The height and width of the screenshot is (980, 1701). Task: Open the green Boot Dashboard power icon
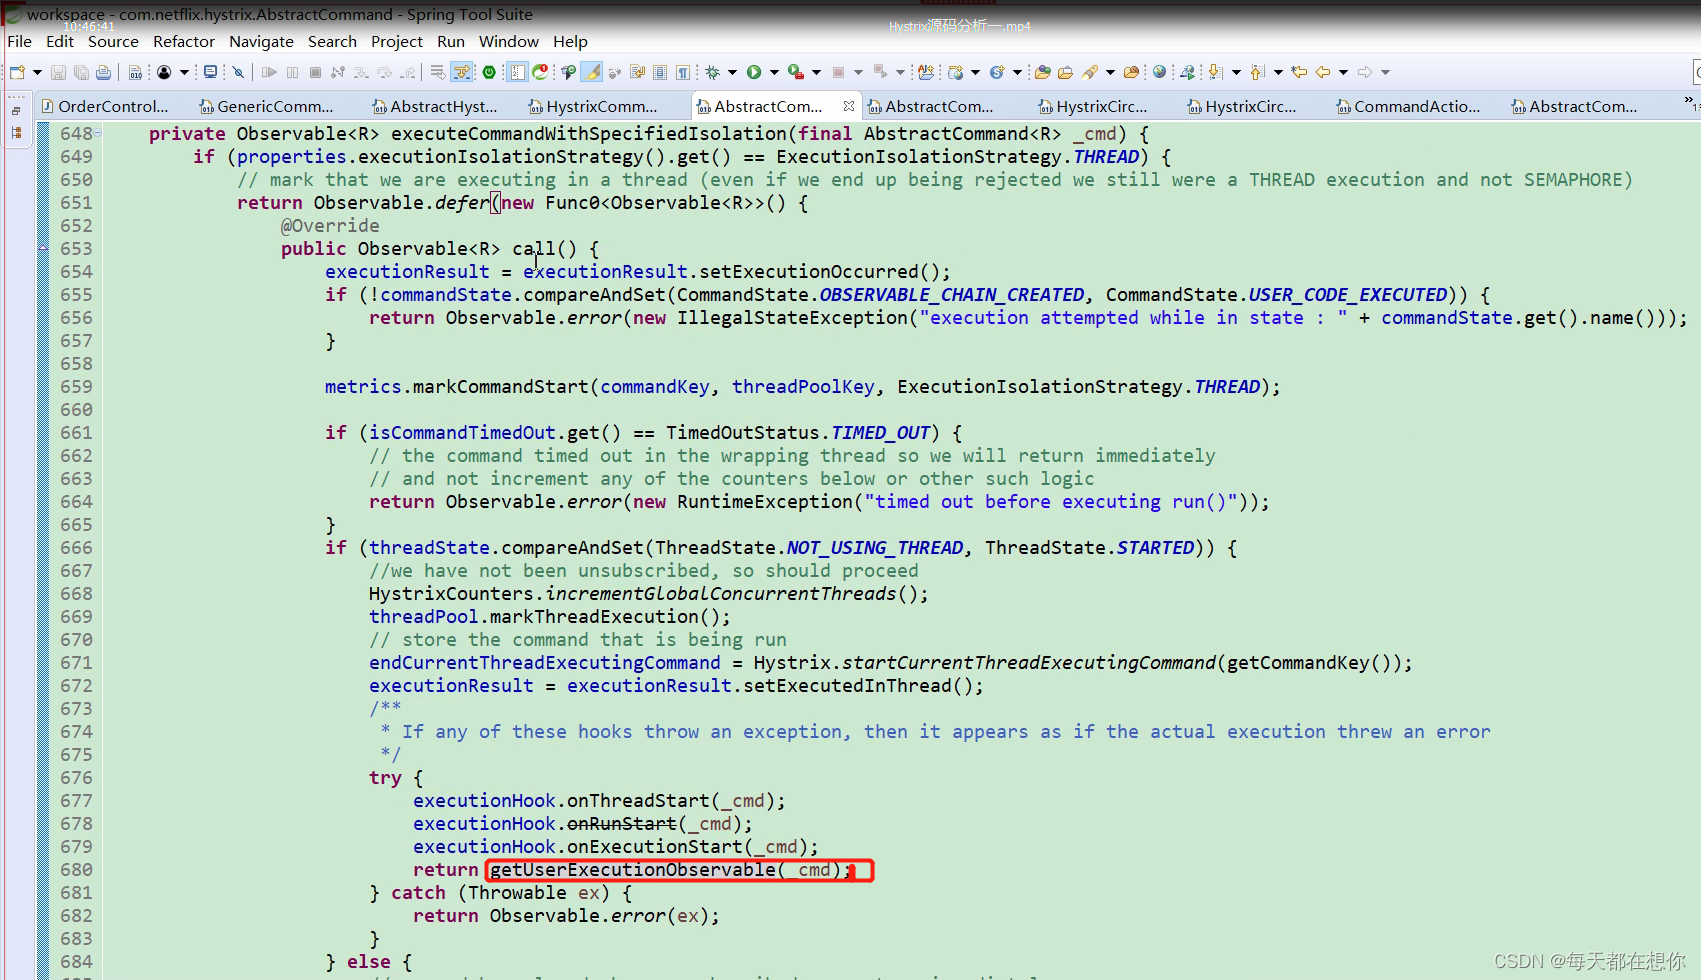[x=489, y=72]
